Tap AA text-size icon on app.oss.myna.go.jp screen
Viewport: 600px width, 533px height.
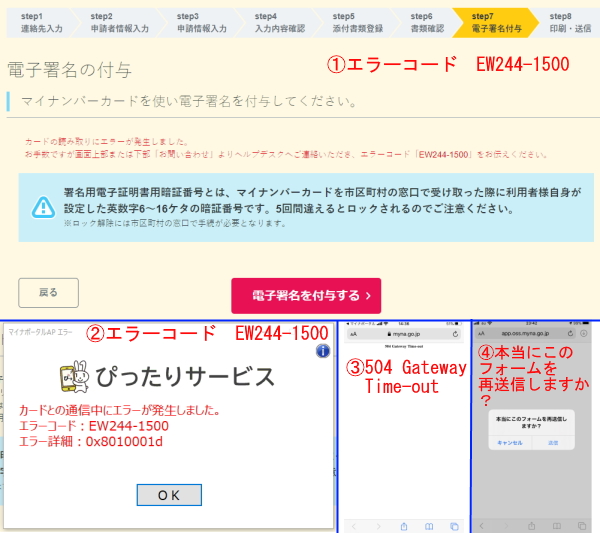coord(481,333)
